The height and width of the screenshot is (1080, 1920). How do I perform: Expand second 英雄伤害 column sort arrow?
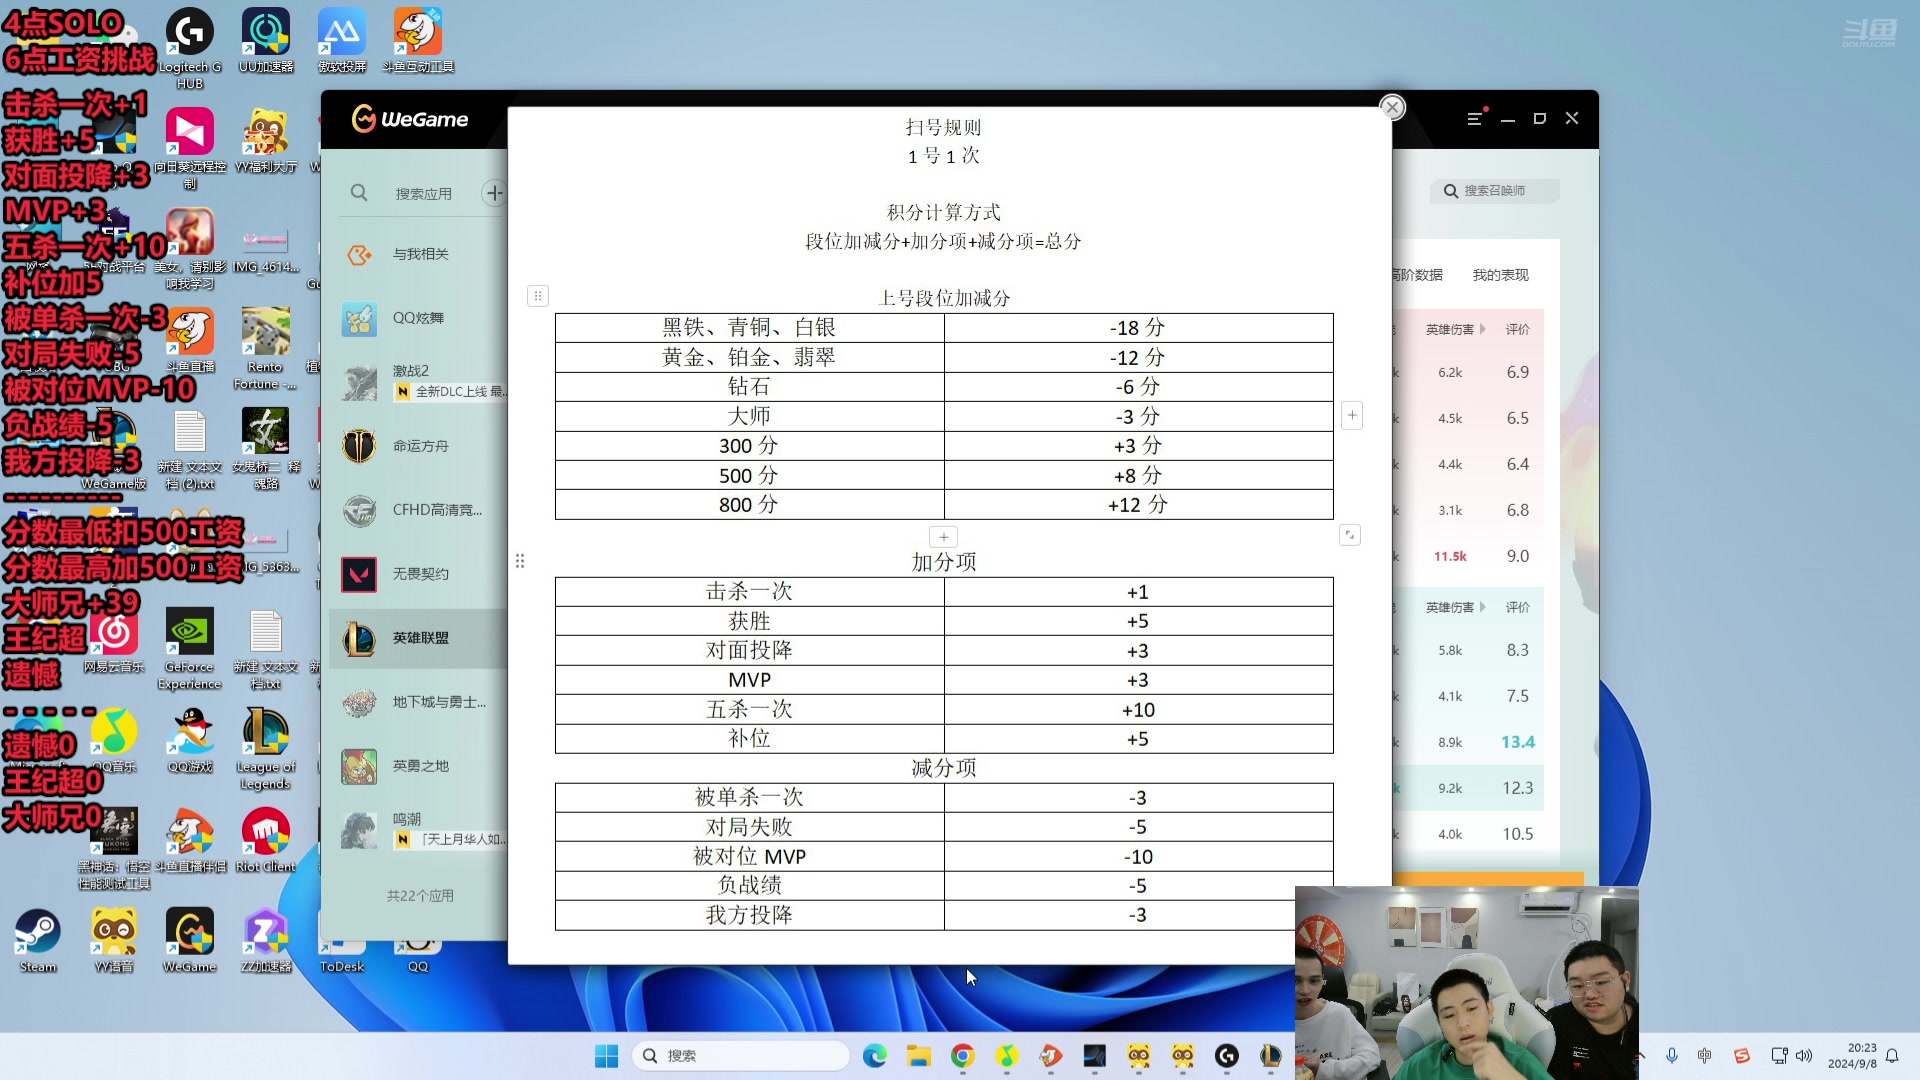1483,607
